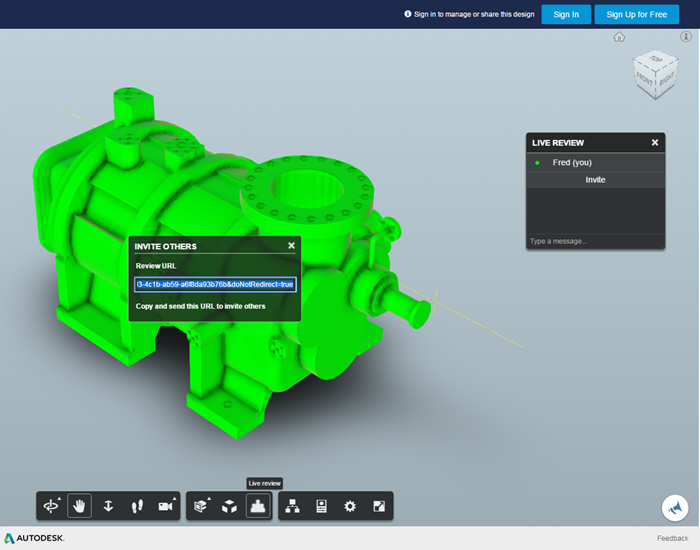
Task: Click the RIGHT face of ViewCube
Action: (x=667, y=79)
